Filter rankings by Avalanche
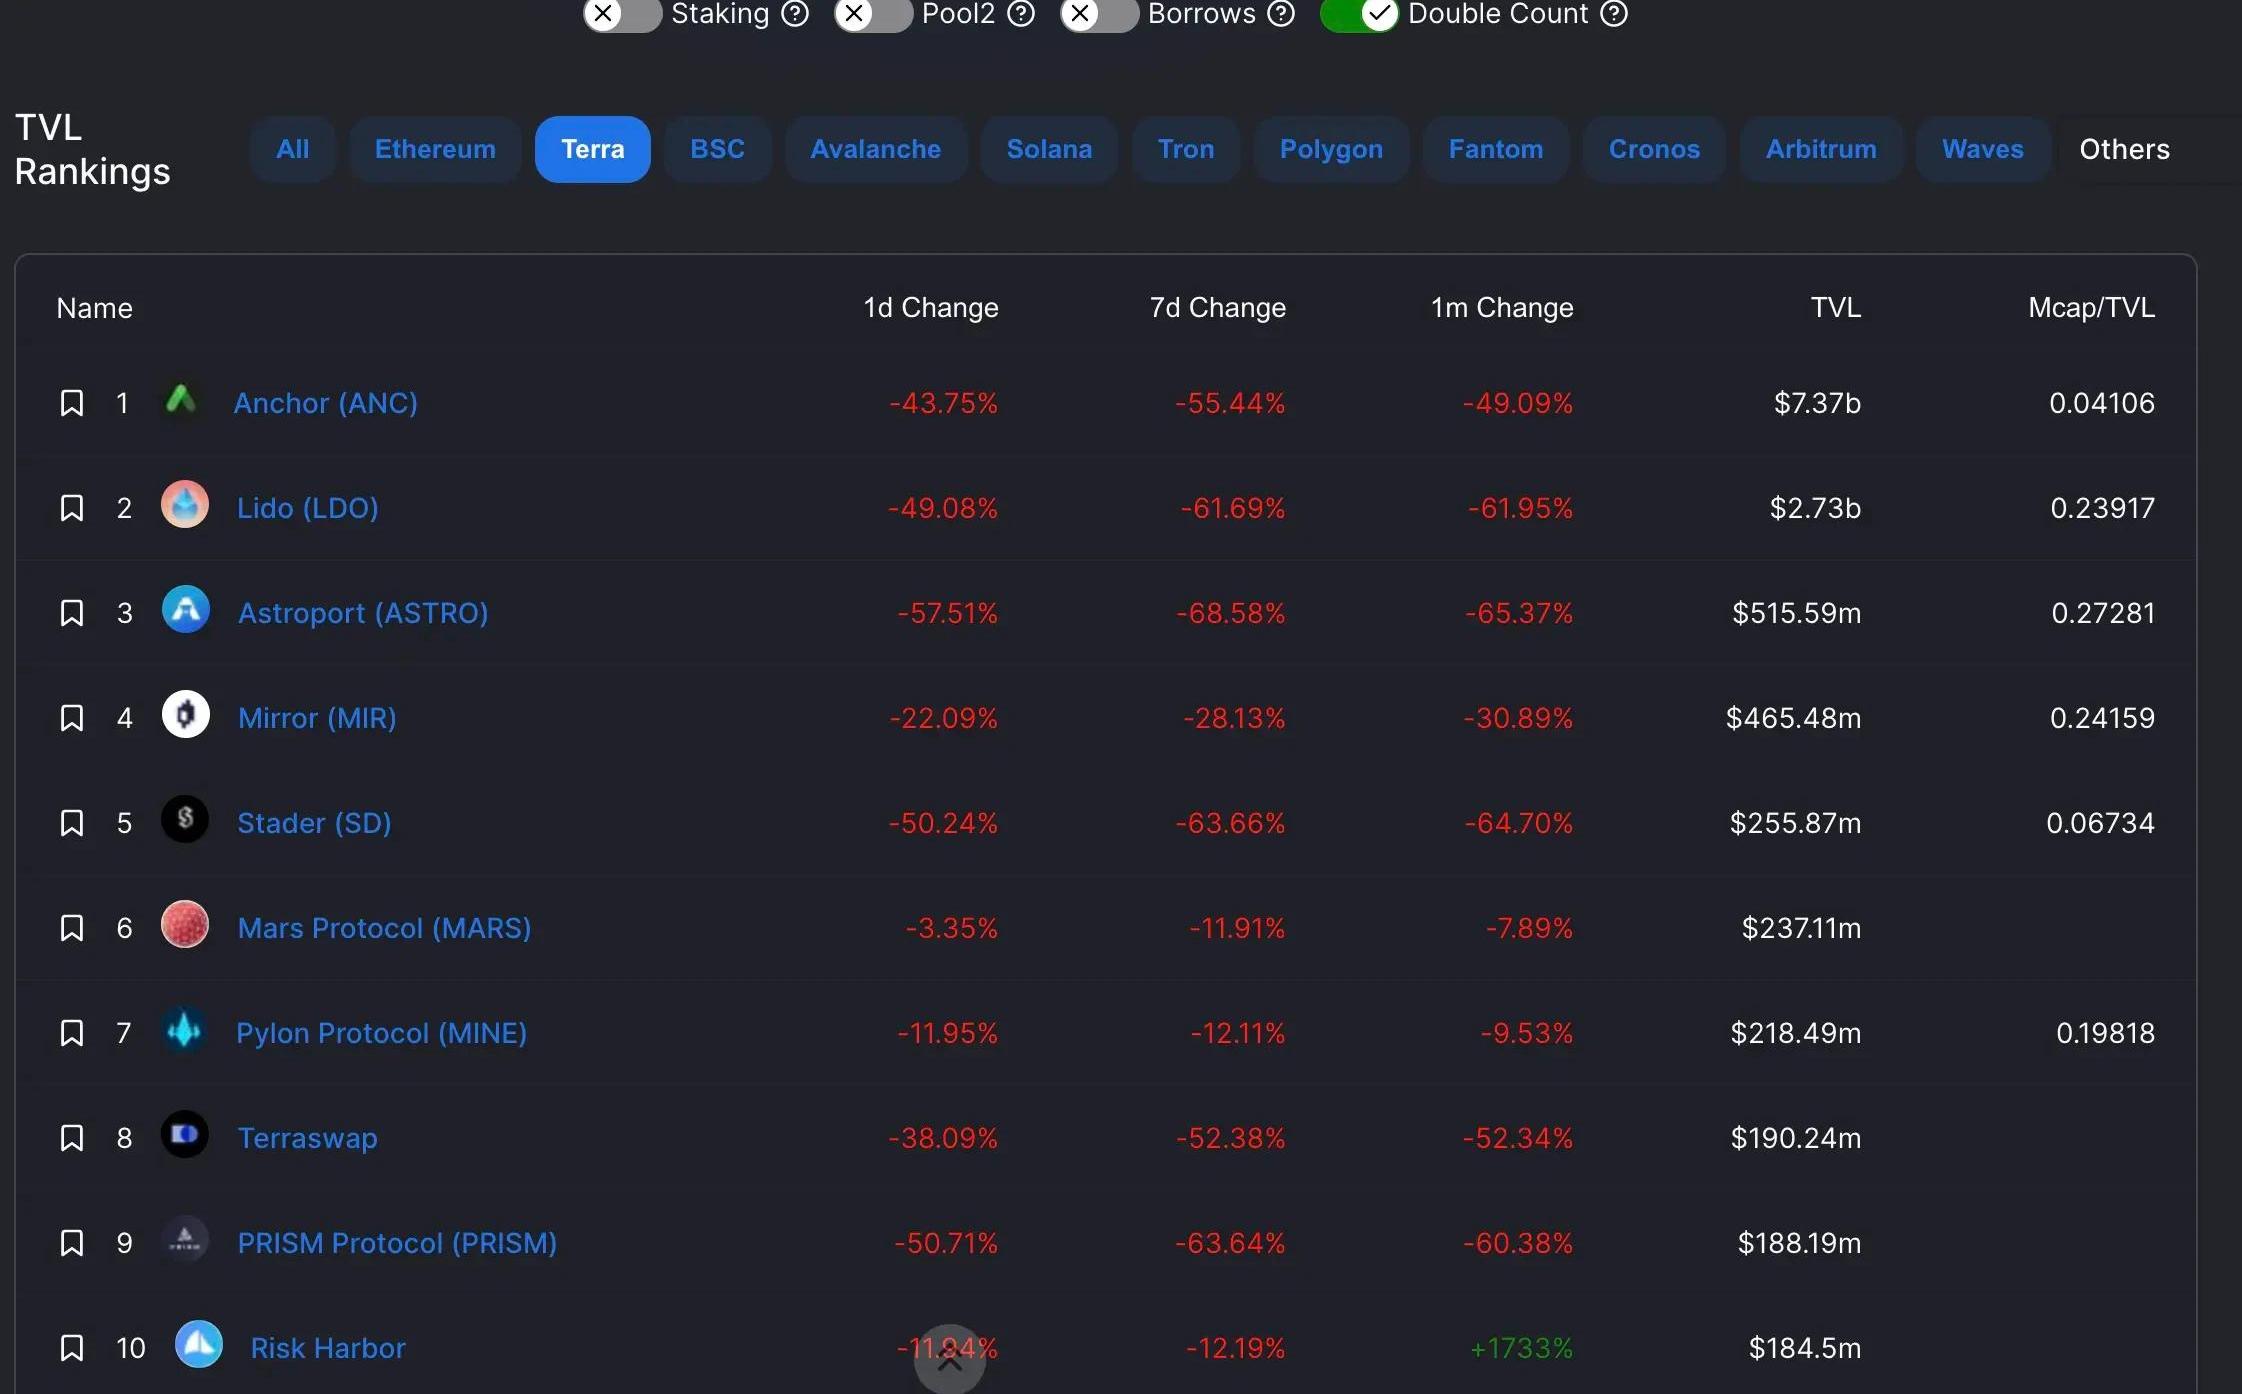 coord(876,150)
